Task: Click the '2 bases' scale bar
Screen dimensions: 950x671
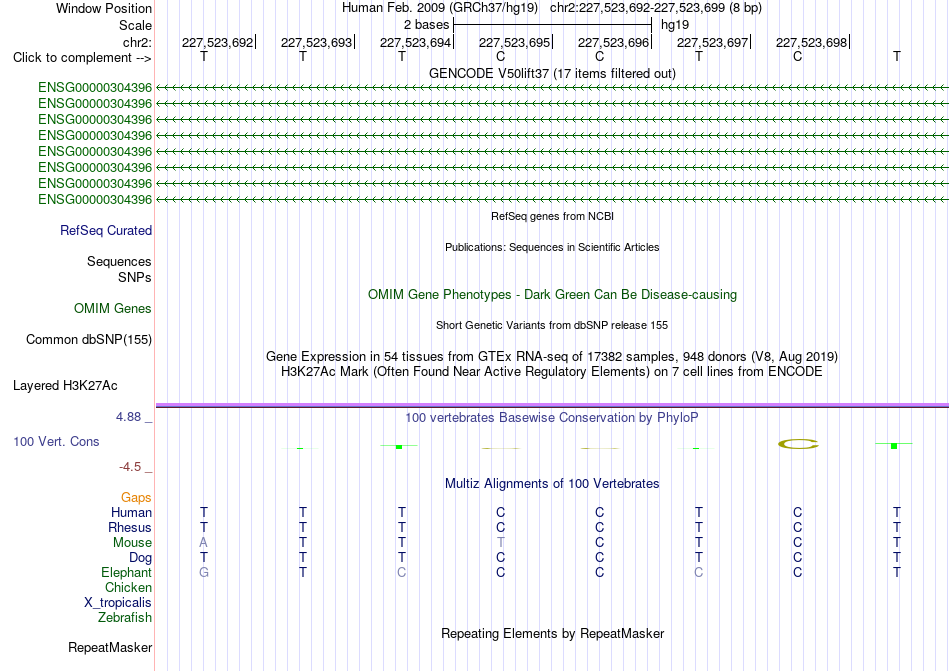Action: [552, 25]
